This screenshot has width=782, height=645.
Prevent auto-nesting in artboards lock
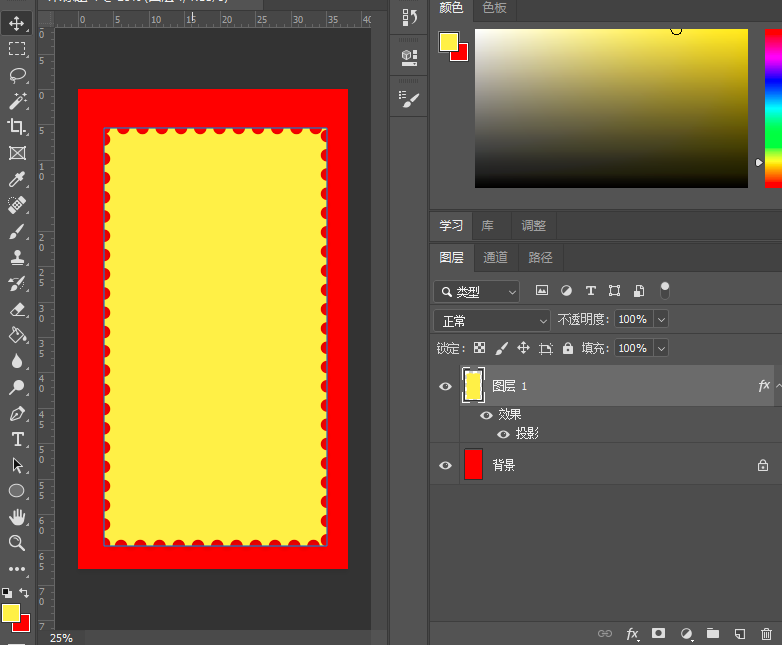(546, 348)
